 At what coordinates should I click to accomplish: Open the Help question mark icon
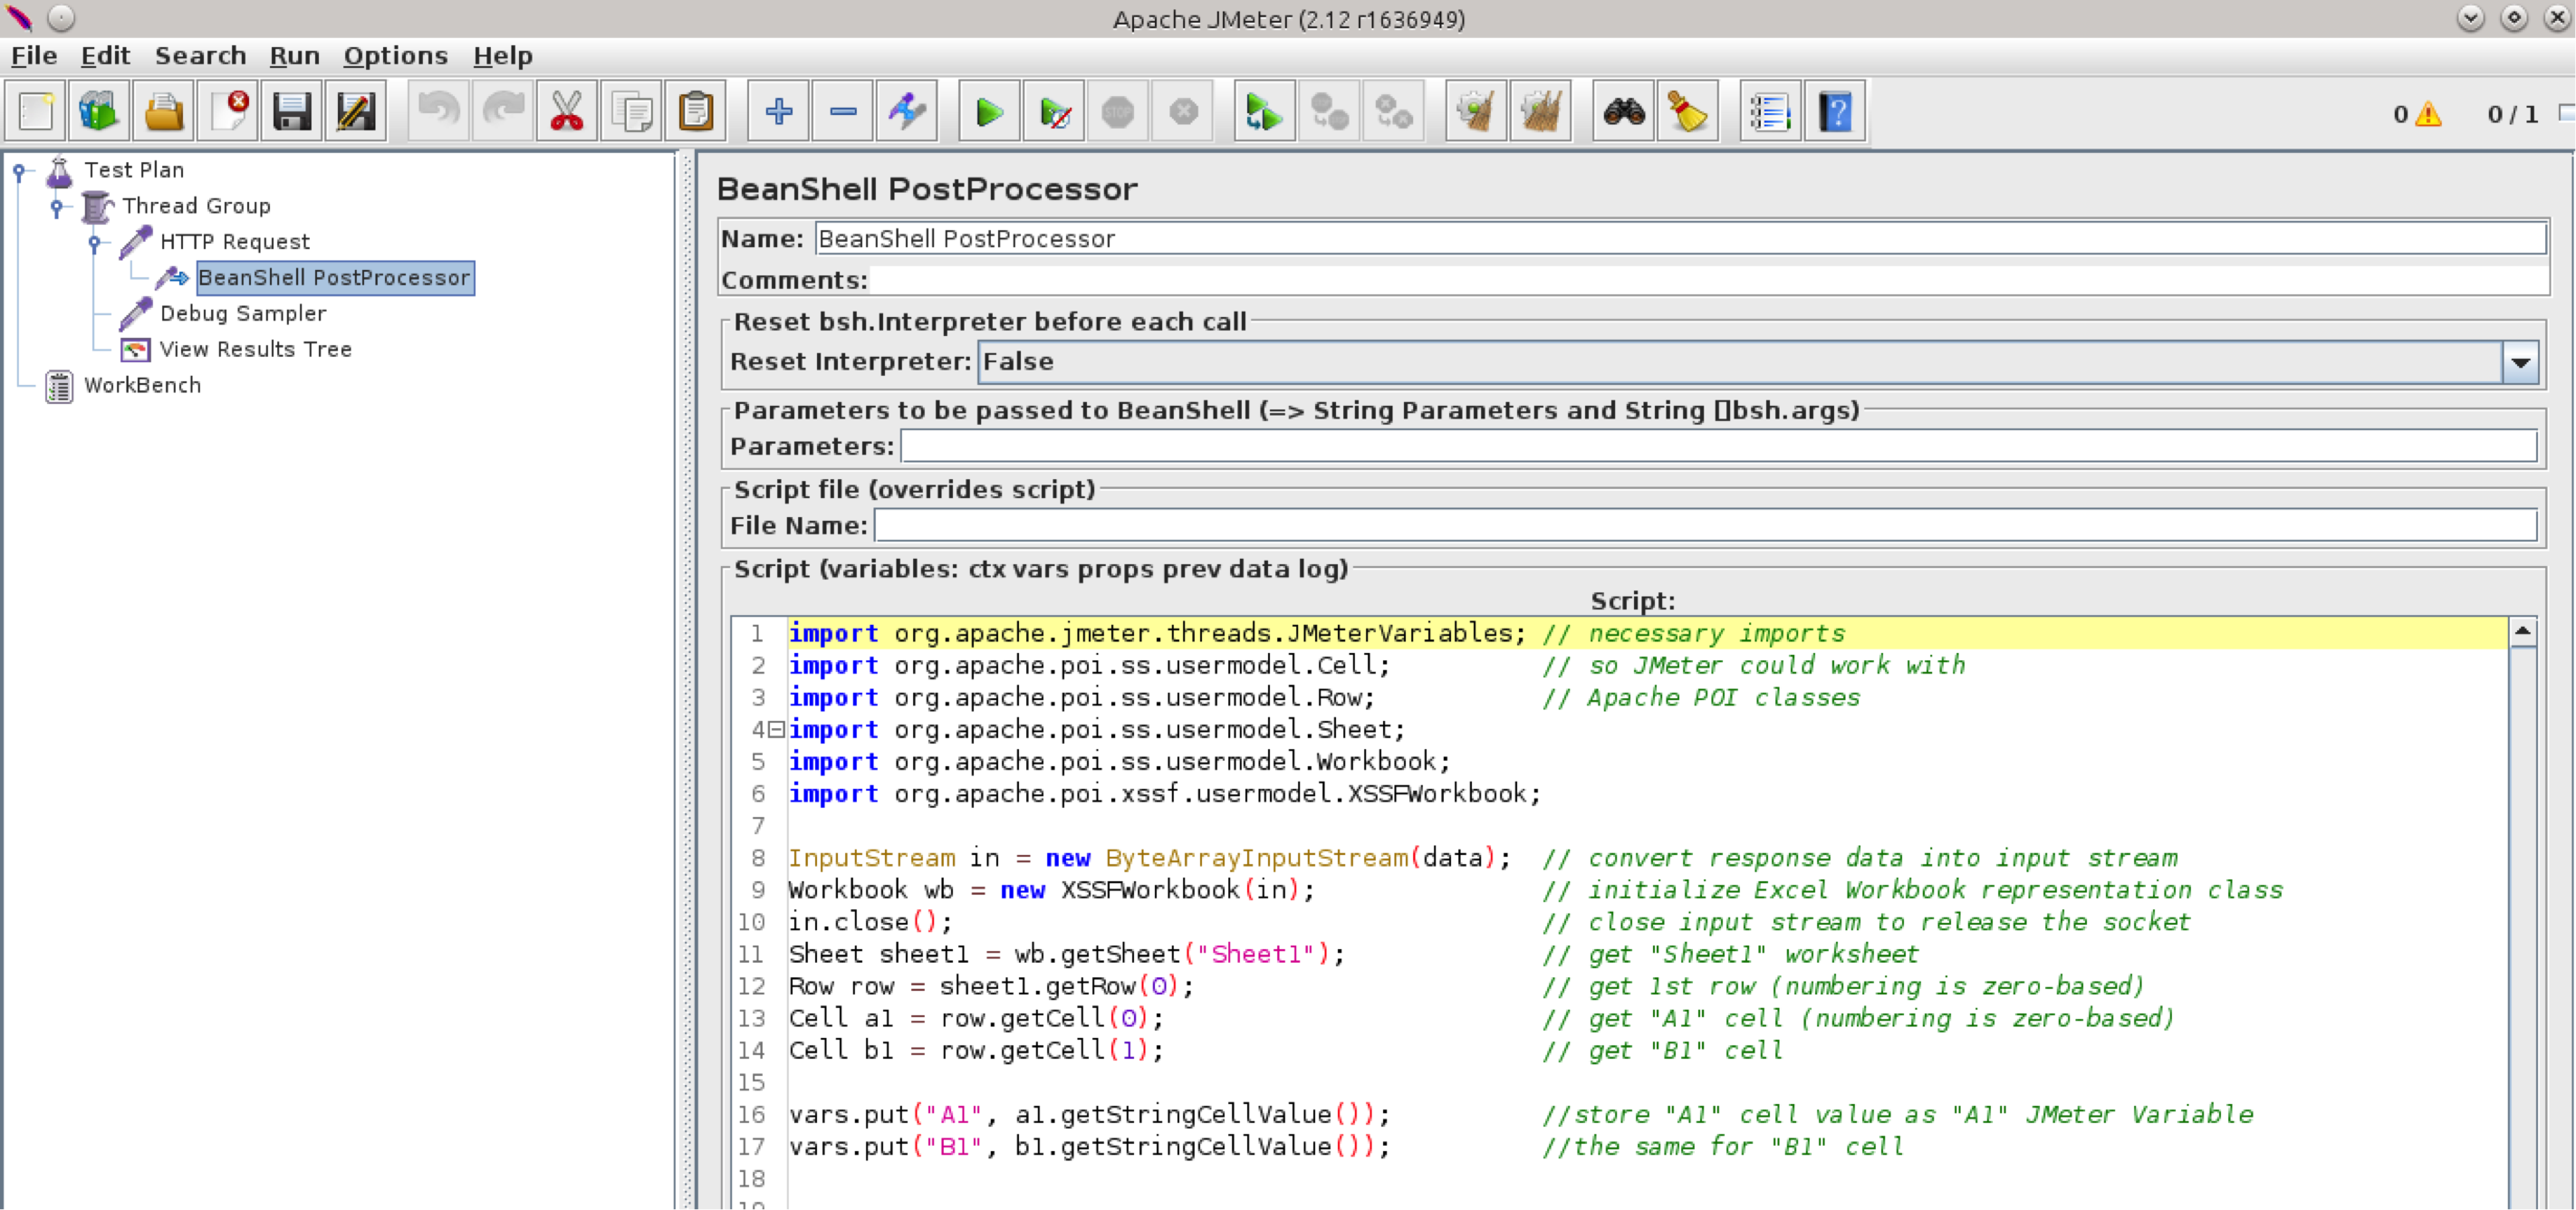click(x=1835, y=111)
